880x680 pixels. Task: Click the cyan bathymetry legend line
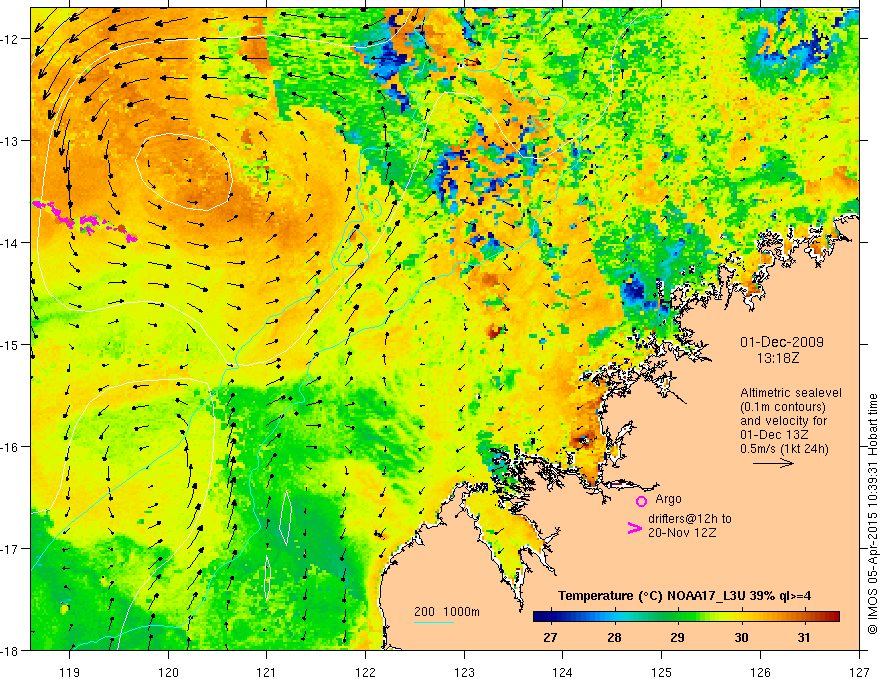point(434,622)
